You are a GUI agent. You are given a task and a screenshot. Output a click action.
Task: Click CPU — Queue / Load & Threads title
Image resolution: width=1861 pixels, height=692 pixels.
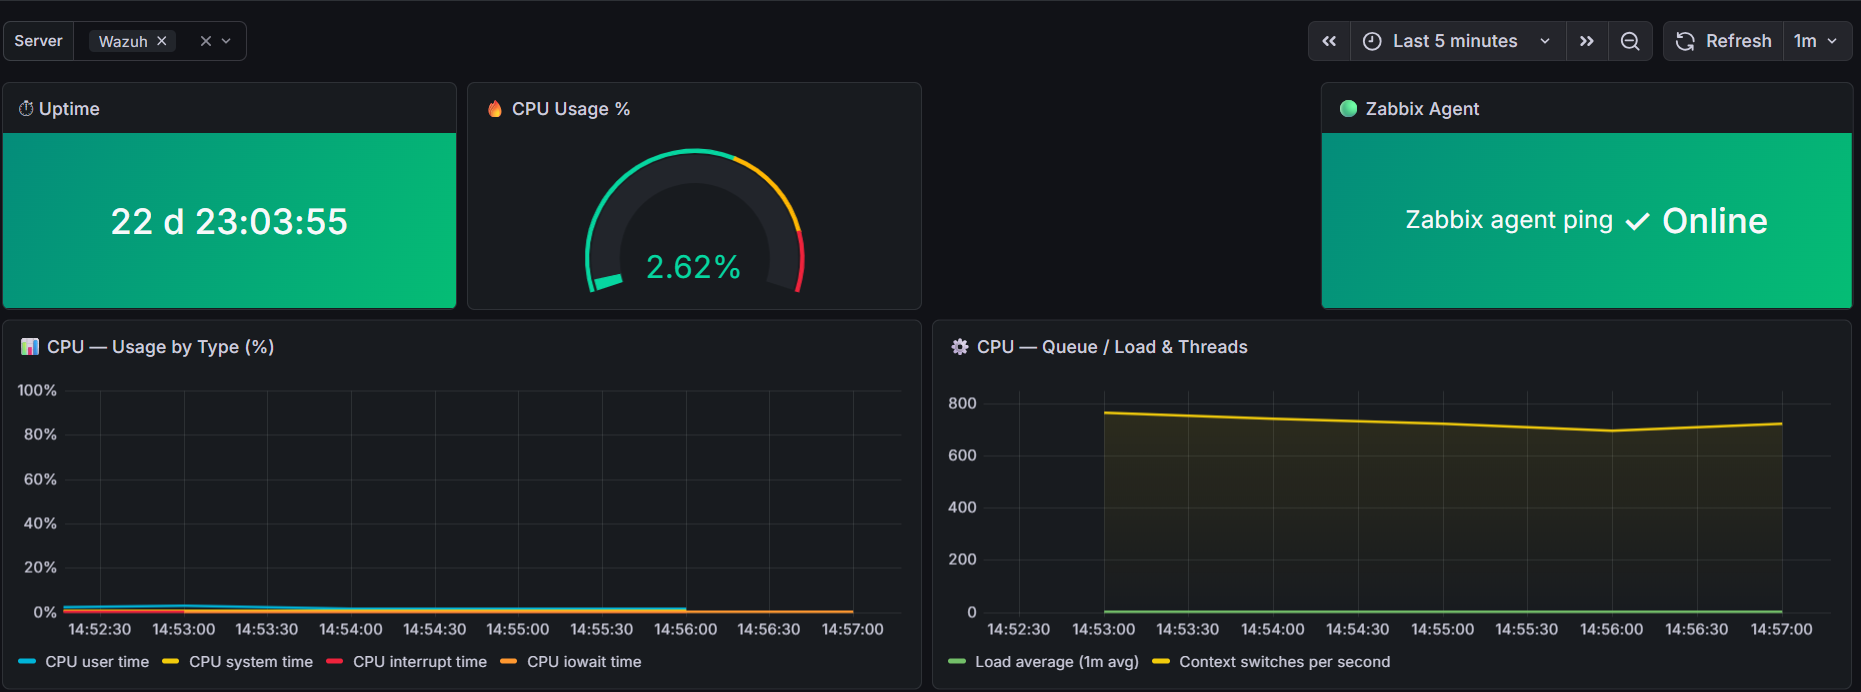click(x=1112, y=347)
